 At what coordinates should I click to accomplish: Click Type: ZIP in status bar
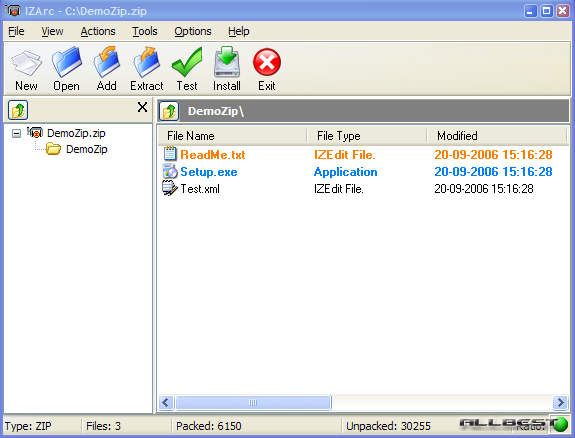[28, 426]
